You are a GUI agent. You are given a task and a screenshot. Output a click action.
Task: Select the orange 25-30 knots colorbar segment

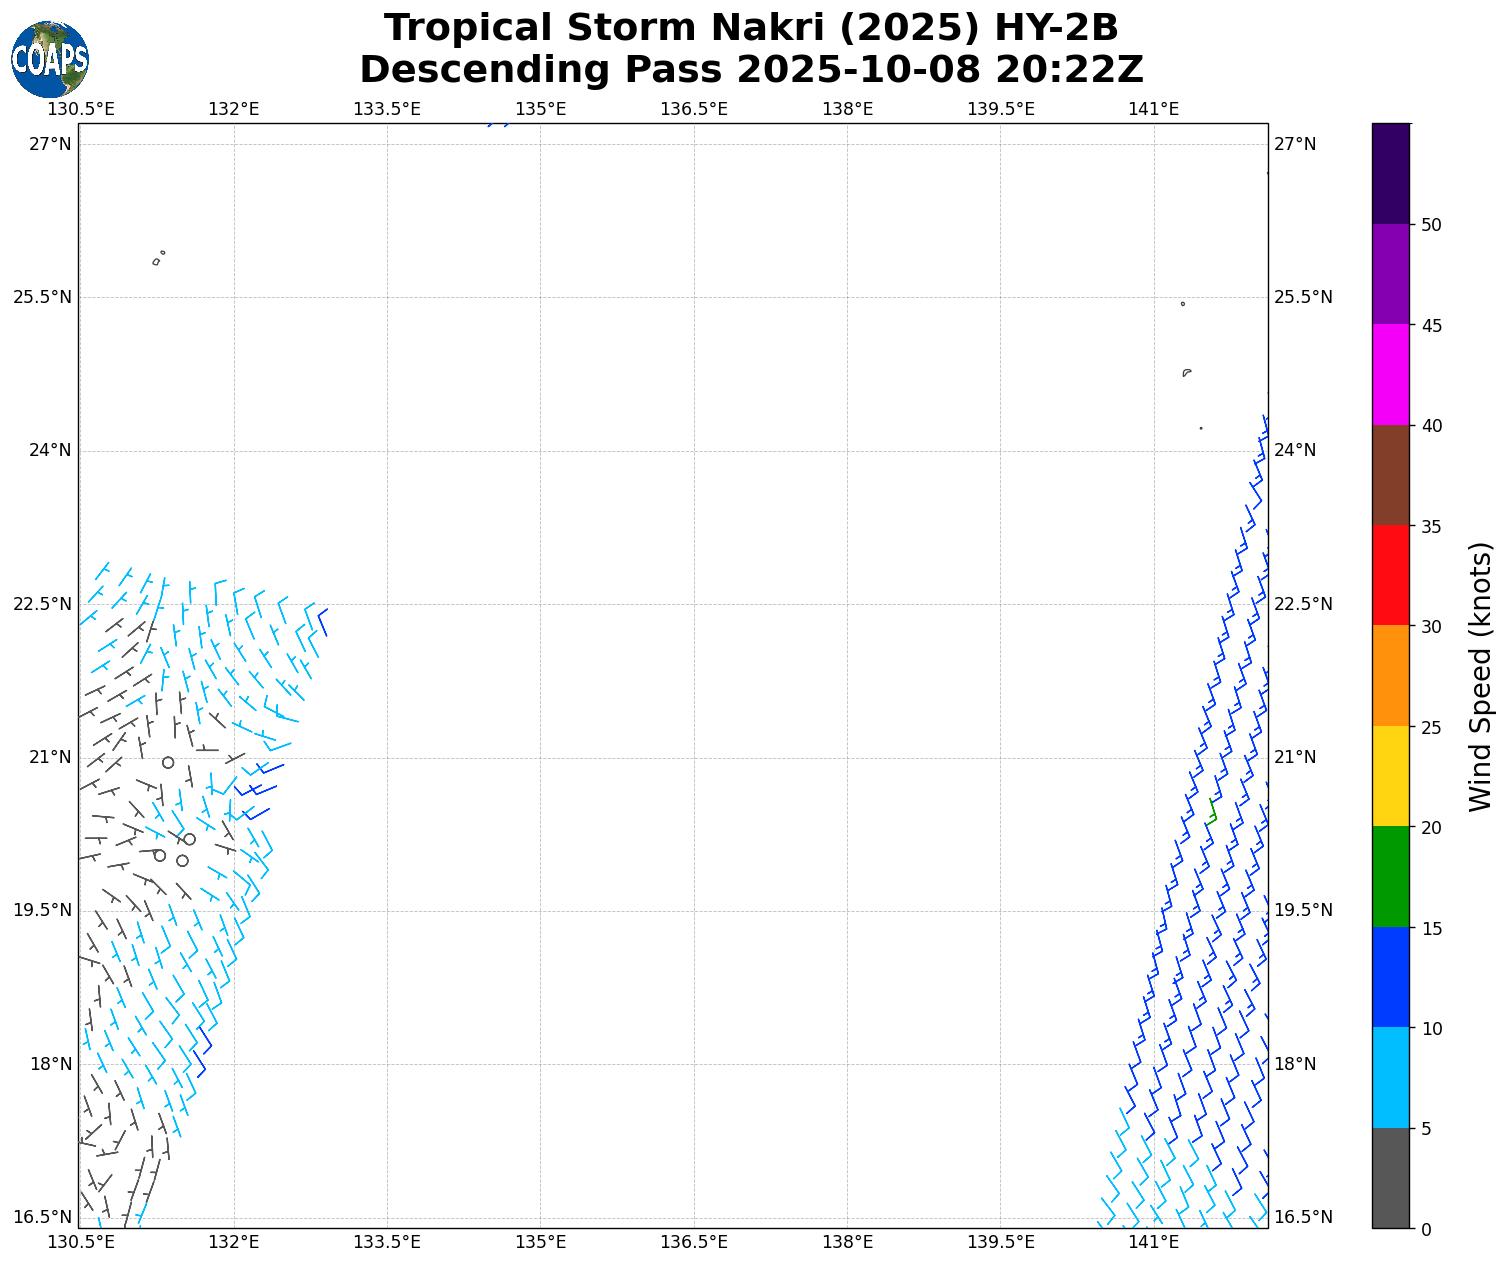1390,675
